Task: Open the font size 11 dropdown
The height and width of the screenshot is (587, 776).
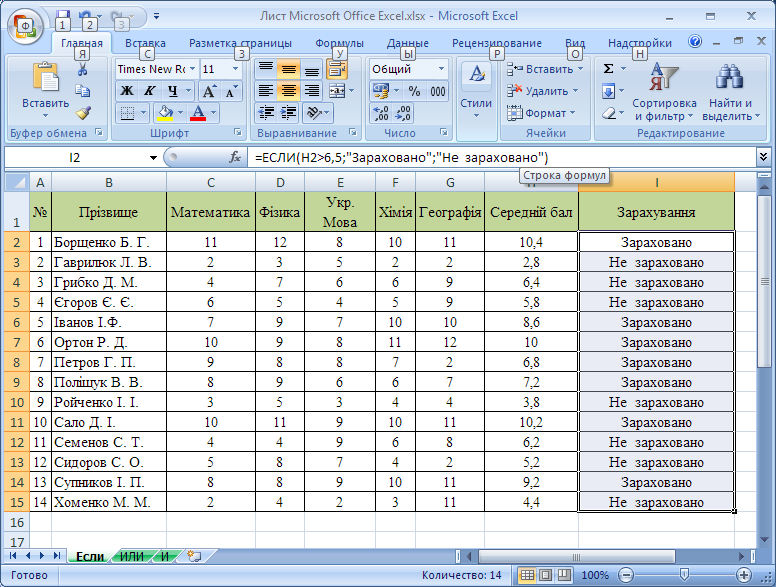Action: pos(236,69)
